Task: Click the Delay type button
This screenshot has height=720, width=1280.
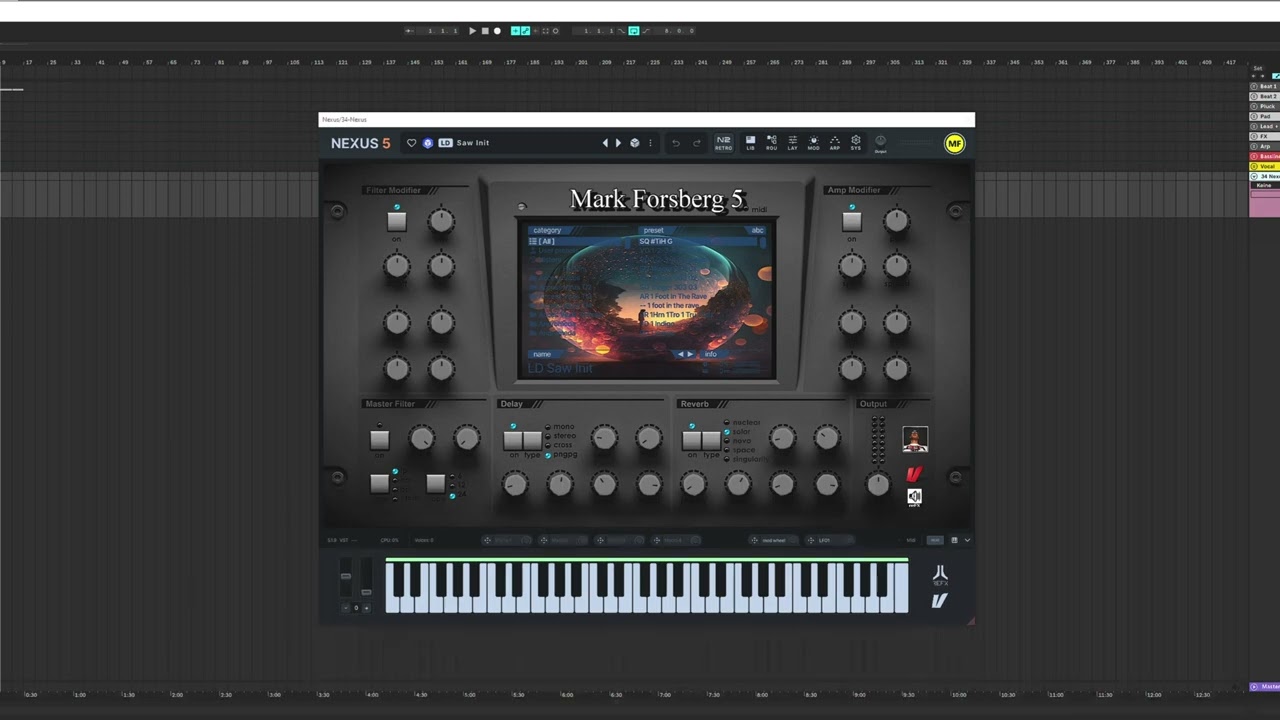Action: tap(532, 440)
